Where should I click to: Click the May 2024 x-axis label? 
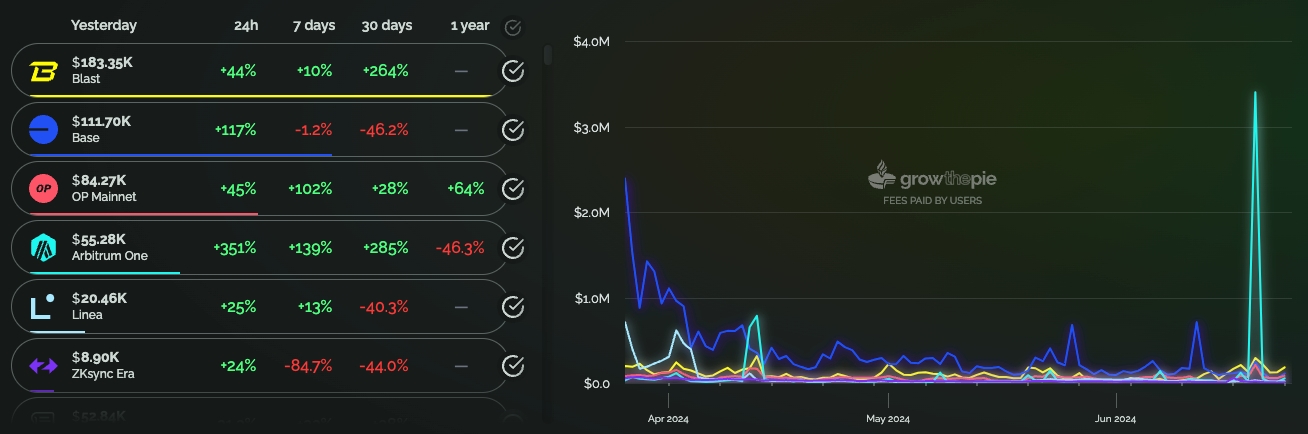coord(888,418)
